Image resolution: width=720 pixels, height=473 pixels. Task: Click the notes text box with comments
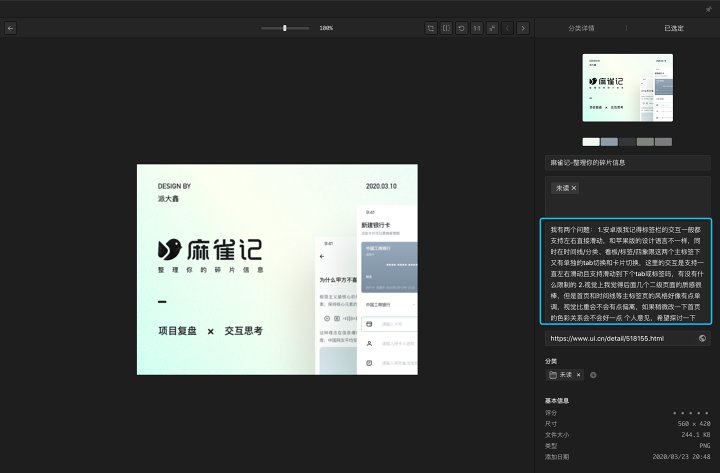(626, 271)
